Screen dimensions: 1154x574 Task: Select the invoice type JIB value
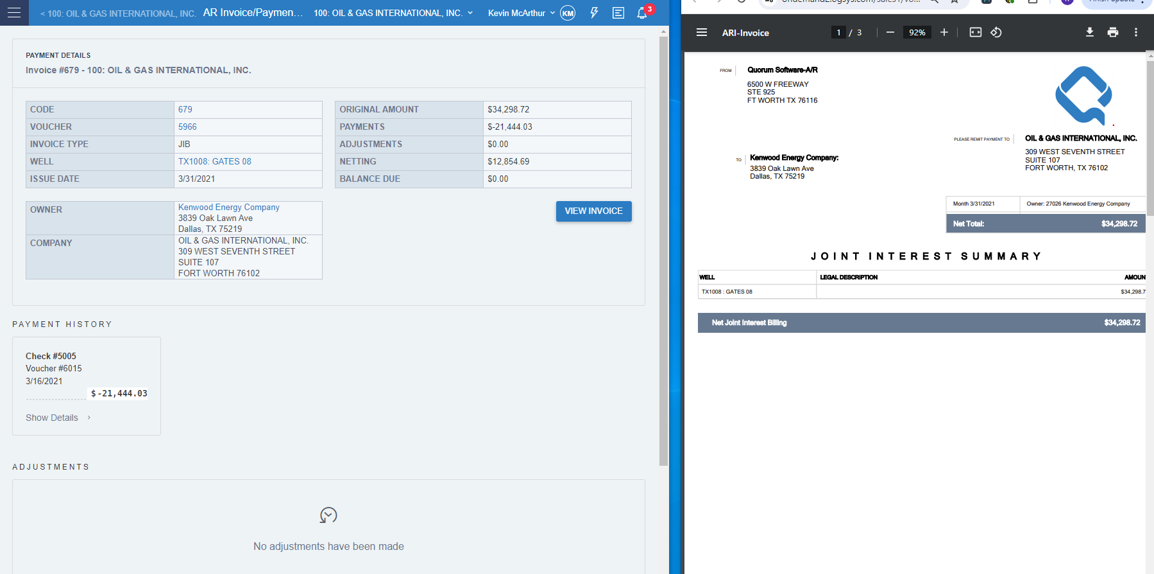click(185, 144)
